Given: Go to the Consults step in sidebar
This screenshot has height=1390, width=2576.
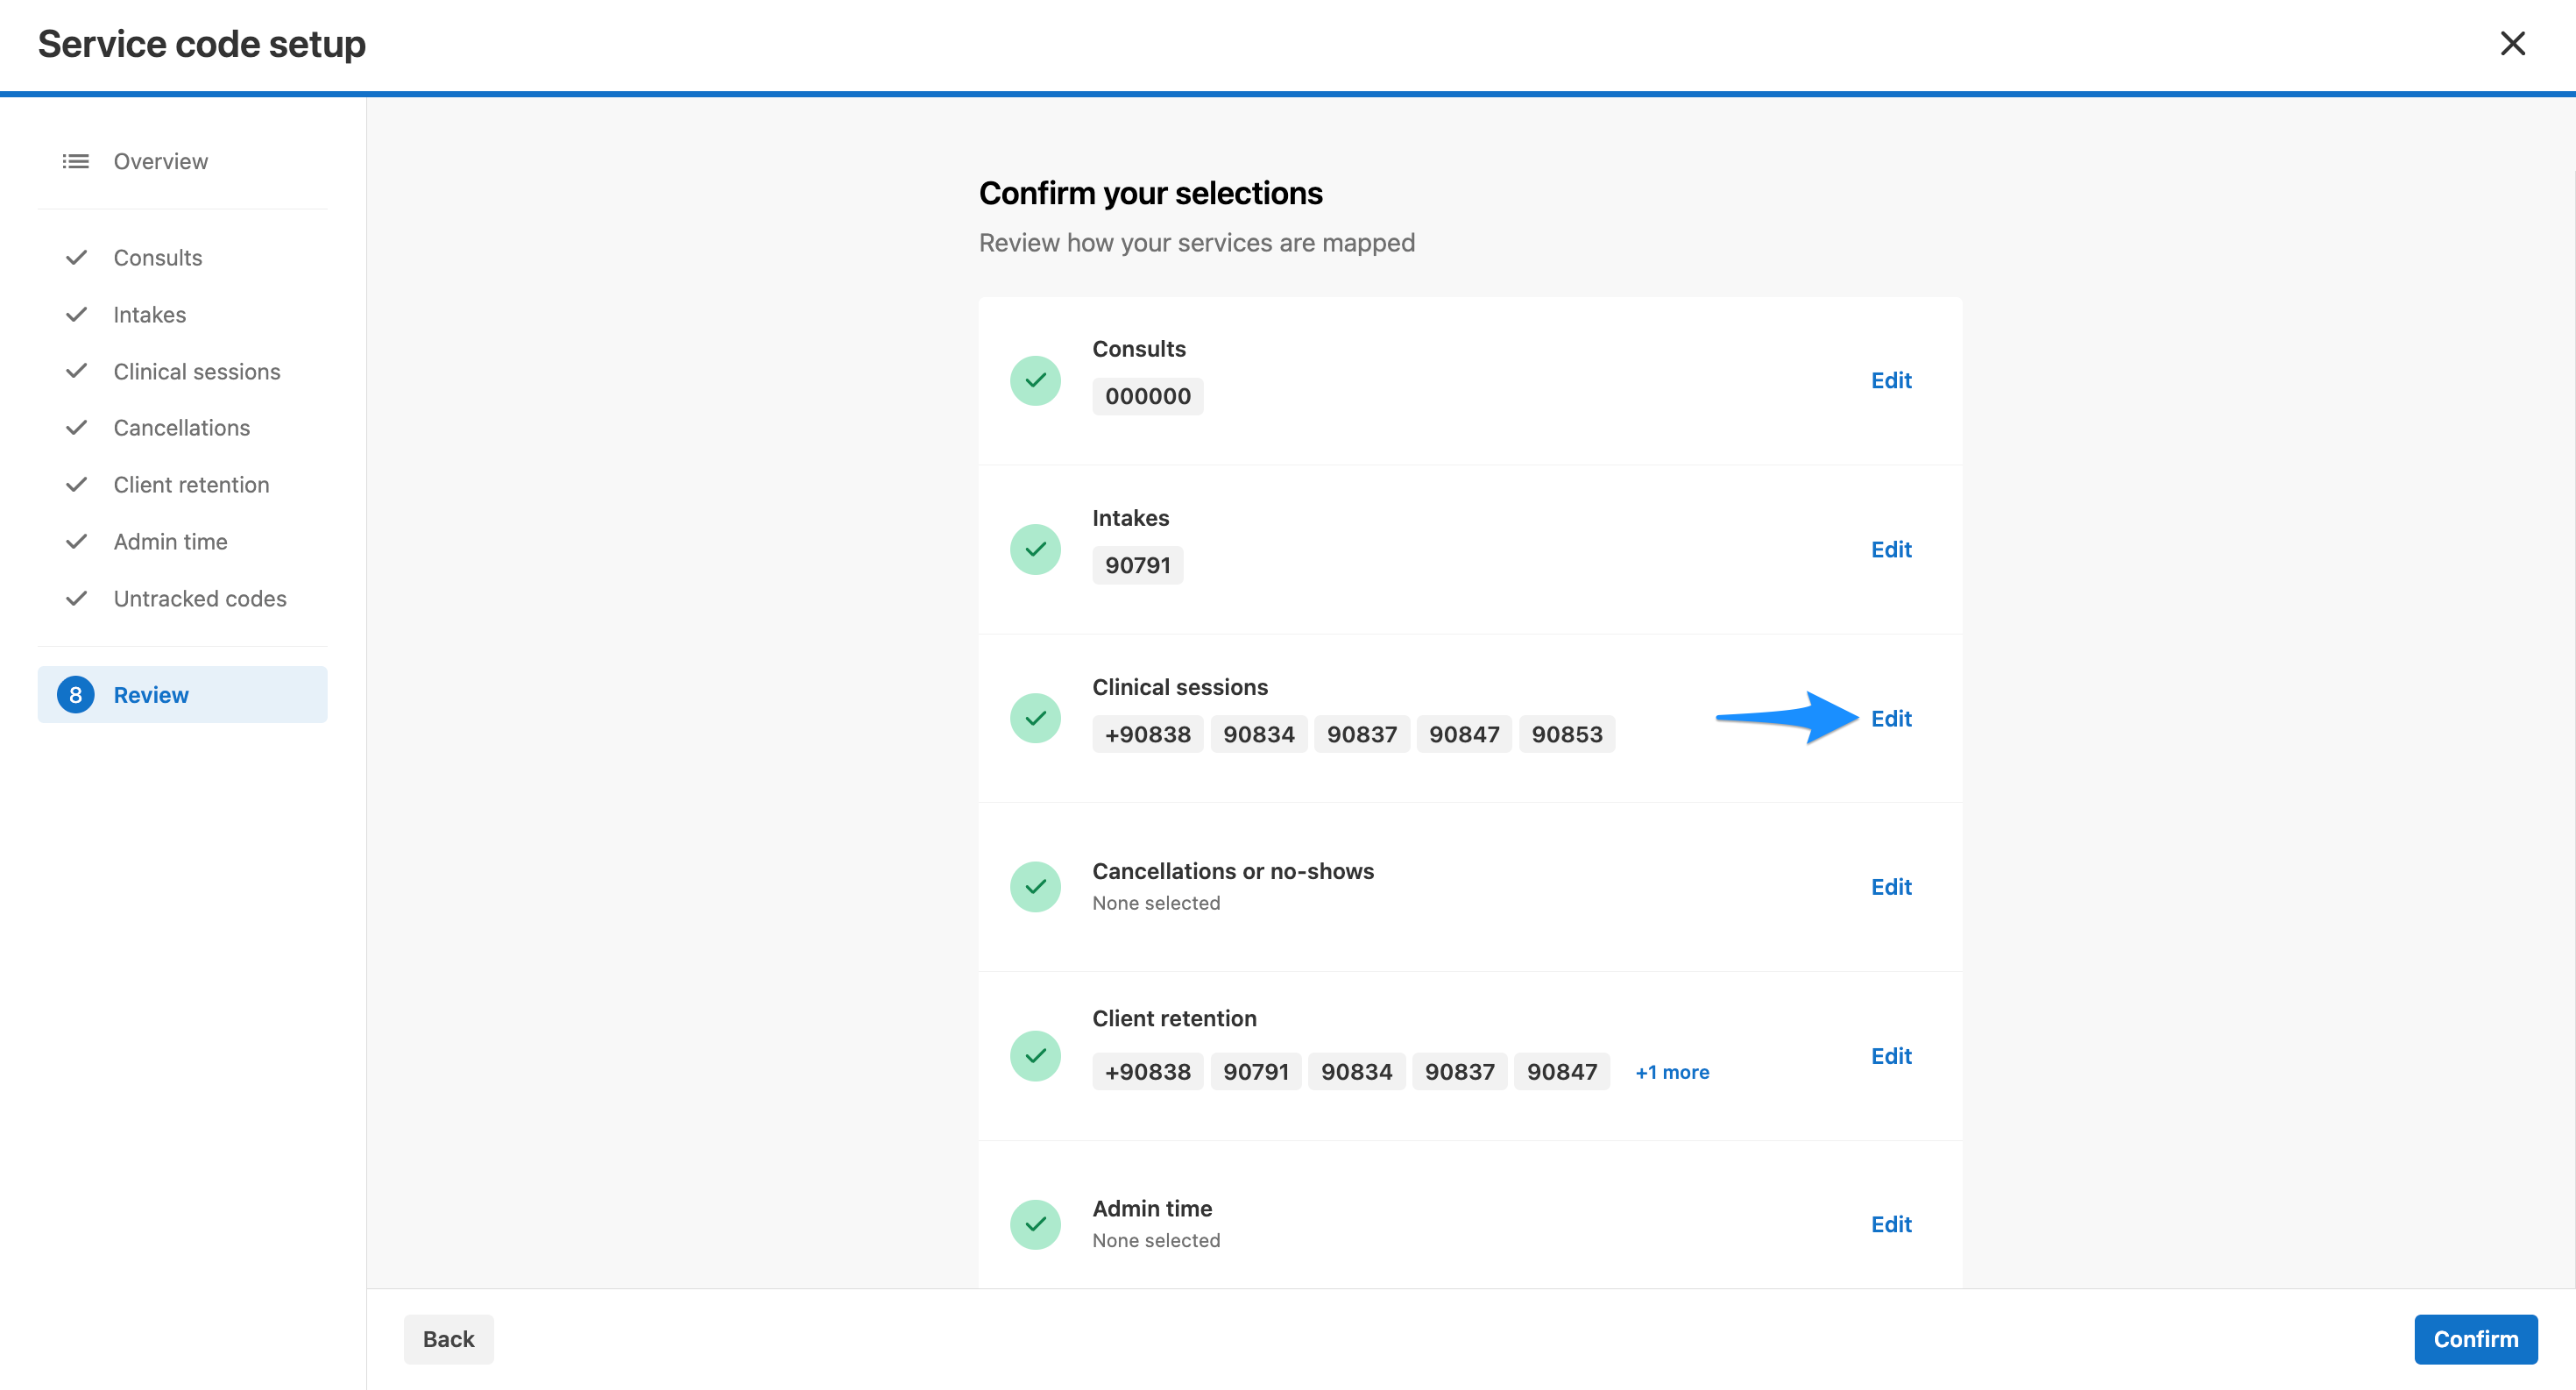Looking at the screenshot, I should point(157,257).
